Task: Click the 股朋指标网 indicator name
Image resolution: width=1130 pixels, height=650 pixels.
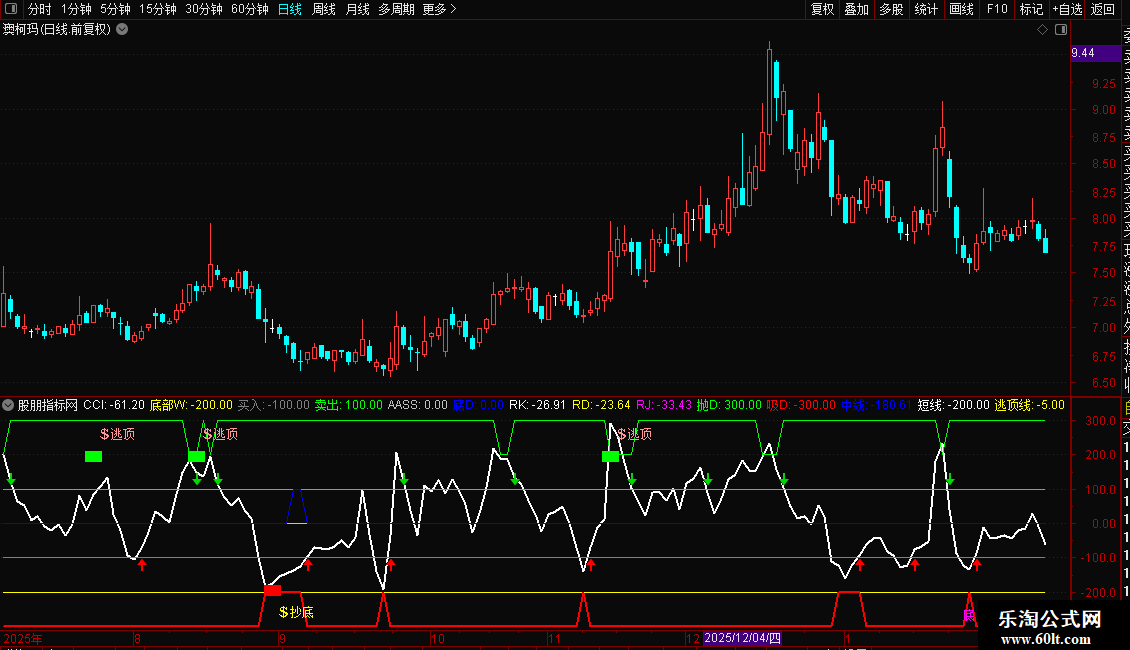Action: [48, 405]
